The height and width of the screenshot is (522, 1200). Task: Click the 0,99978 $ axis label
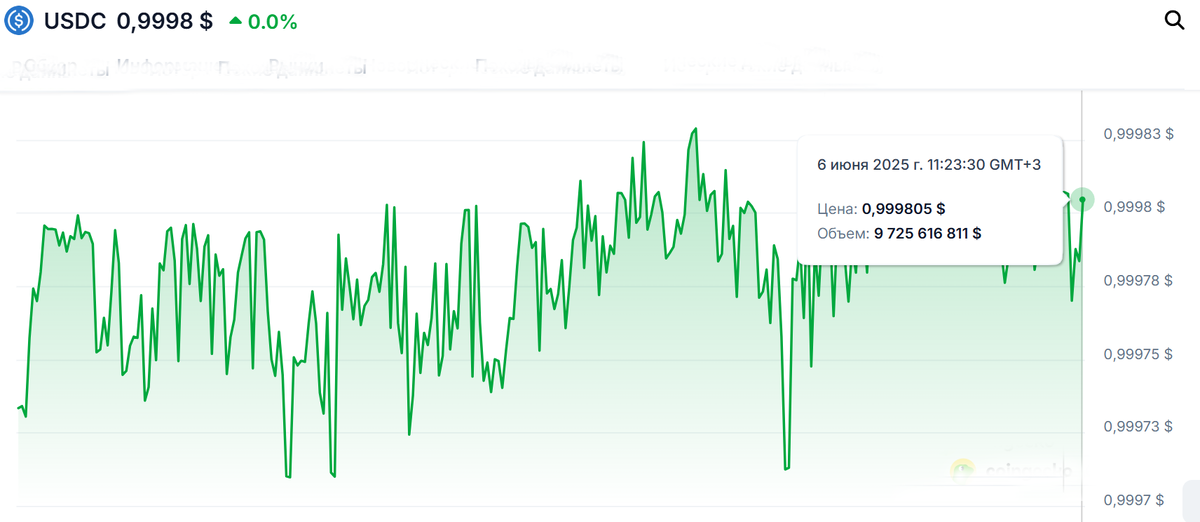coord(1139,281)
